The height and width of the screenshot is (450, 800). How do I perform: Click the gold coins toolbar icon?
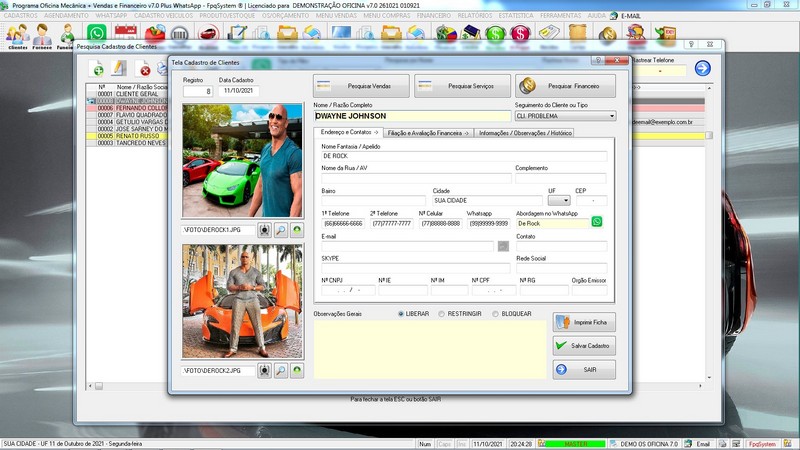click(x=607, y=35)
